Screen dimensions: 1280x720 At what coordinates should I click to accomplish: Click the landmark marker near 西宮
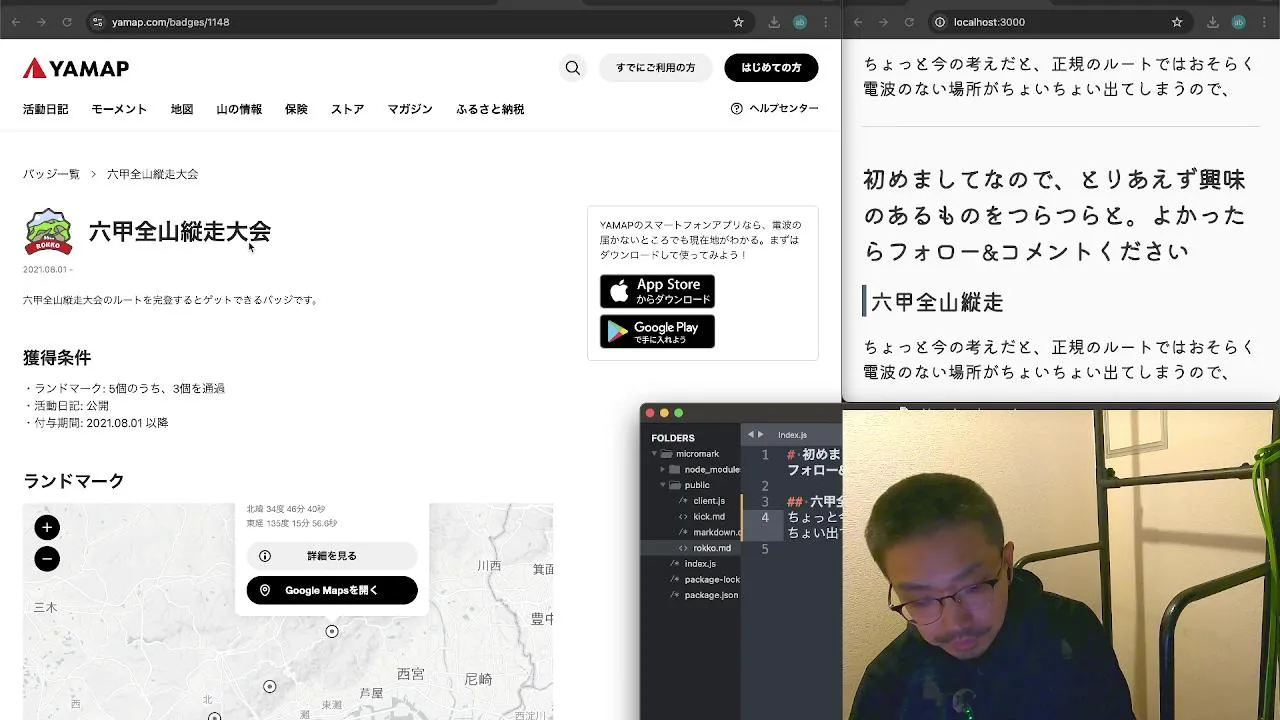point(332,631)
